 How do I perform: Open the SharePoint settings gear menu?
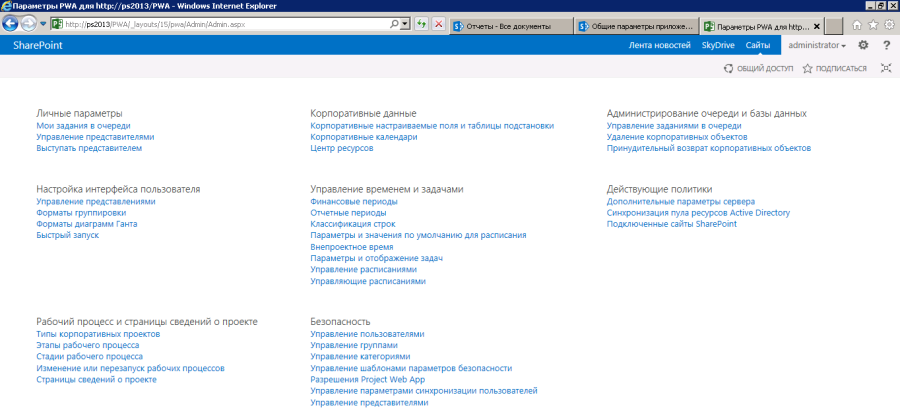(863, 45)
